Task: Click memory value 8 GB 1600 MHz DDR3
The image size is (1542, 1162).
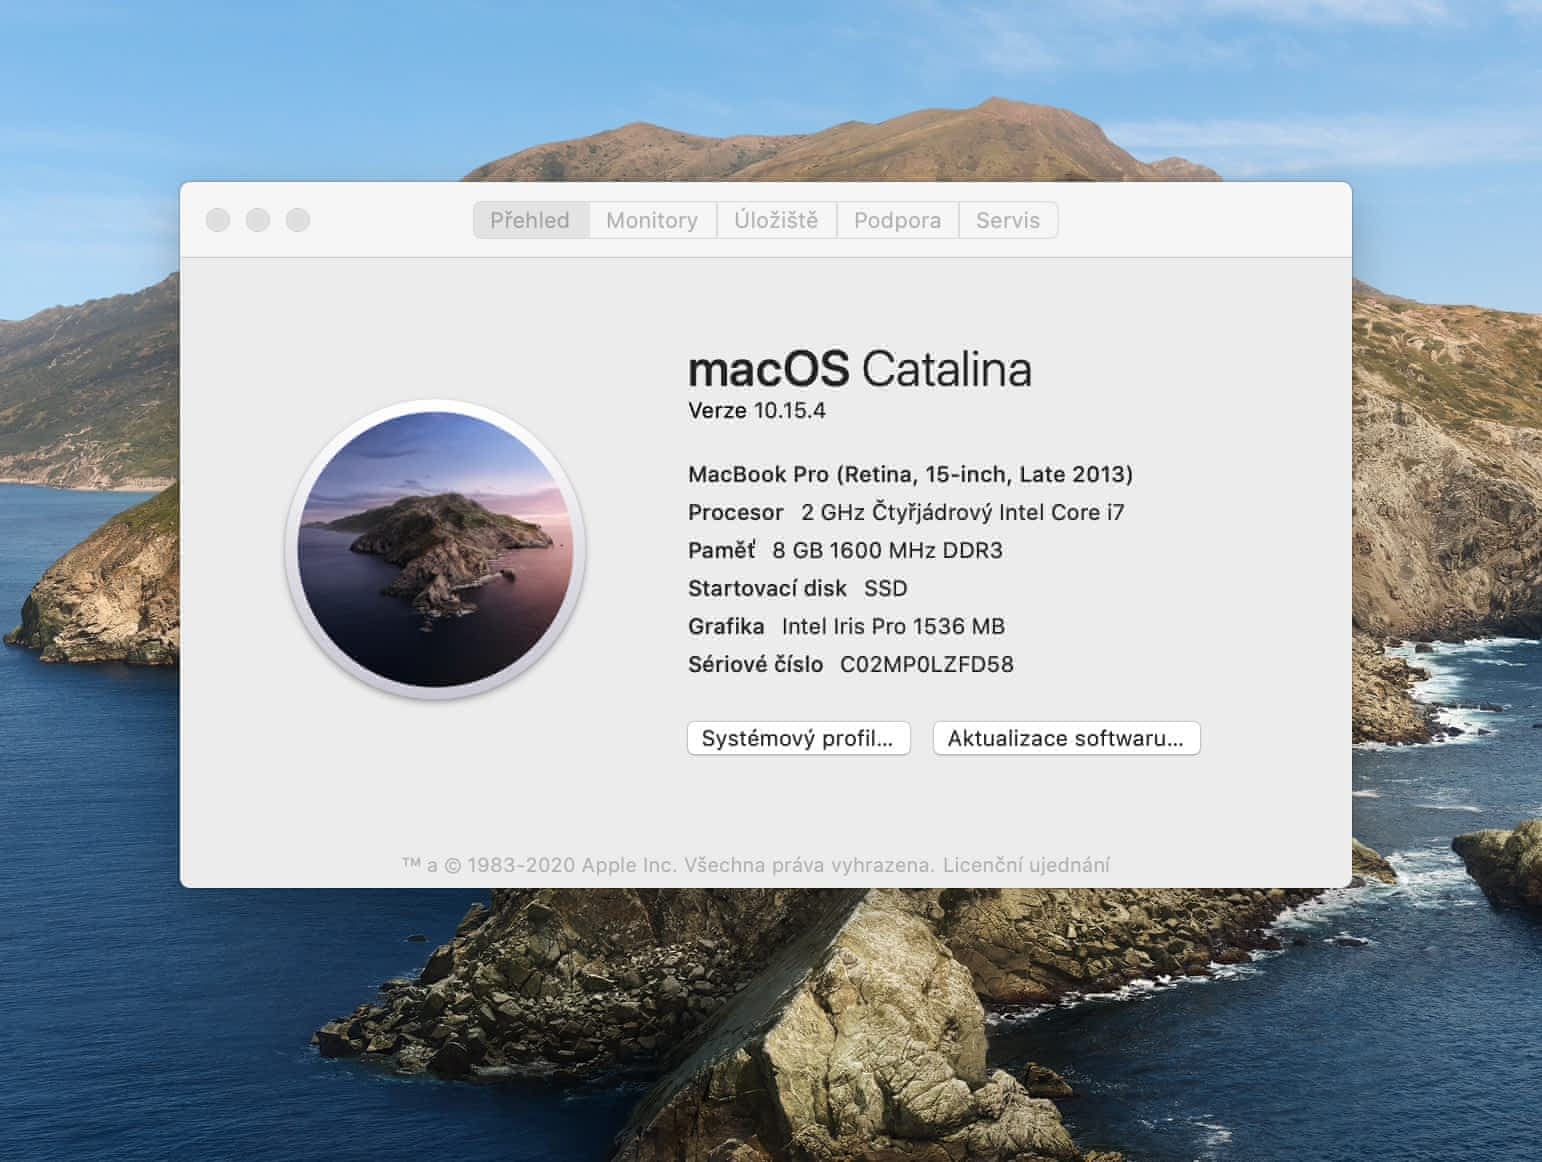Action: [887, 550]
